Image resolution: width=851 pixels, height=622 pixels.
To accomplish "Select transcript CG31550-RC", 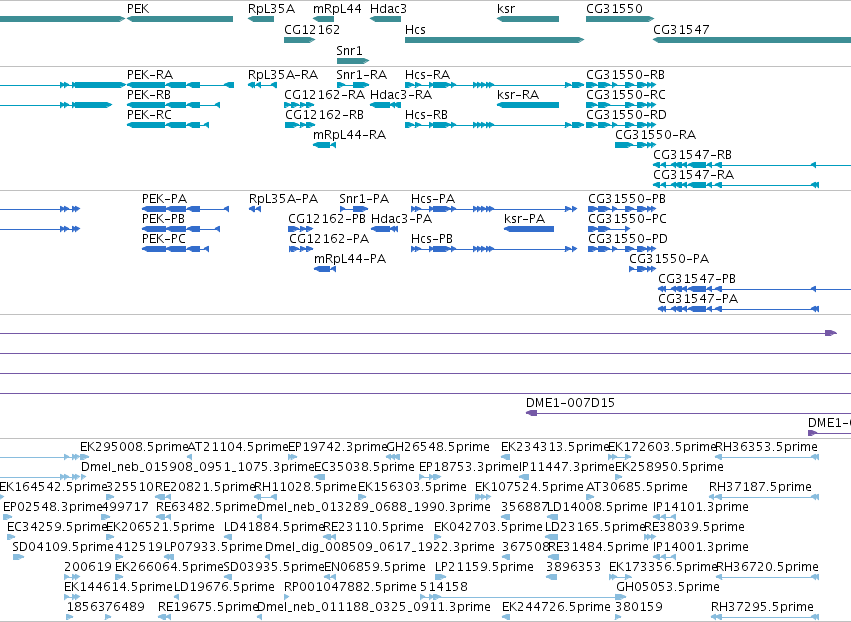I will (x=621, y=105).
